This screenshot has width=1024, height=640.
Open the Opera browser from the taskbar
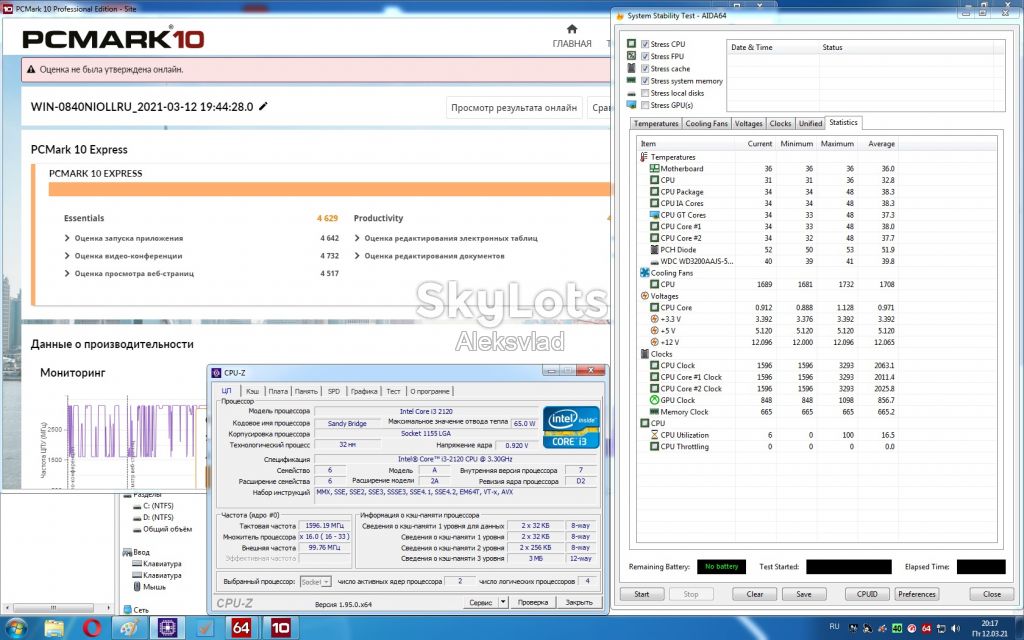[x=92, y=628]
